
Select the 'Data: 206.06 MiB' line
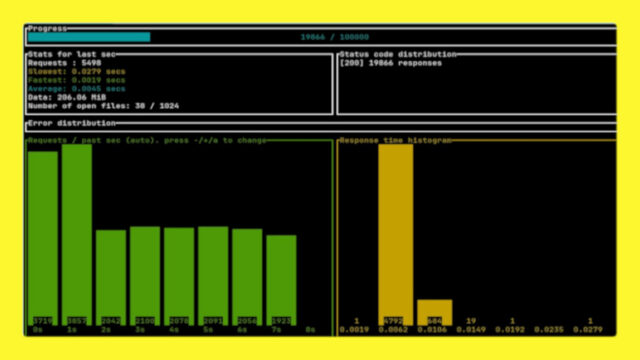67,97
